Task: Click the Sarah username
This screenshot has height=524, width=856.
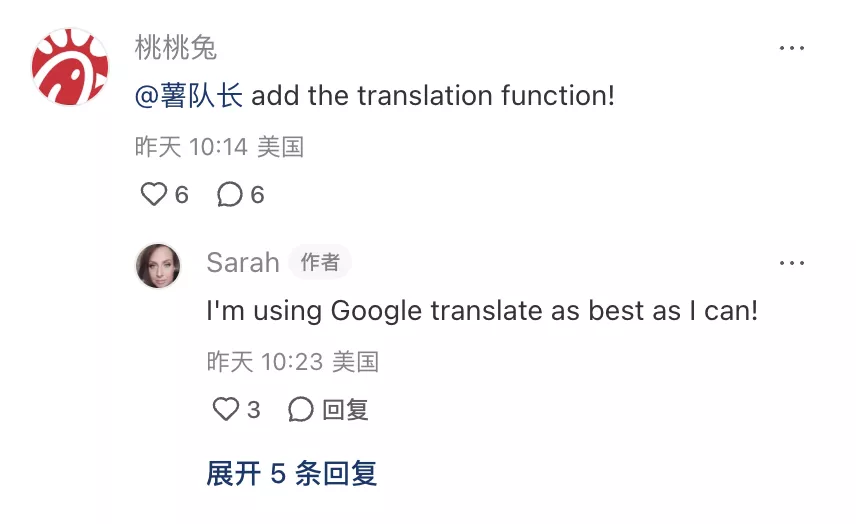Action: [x=242, y=263]
